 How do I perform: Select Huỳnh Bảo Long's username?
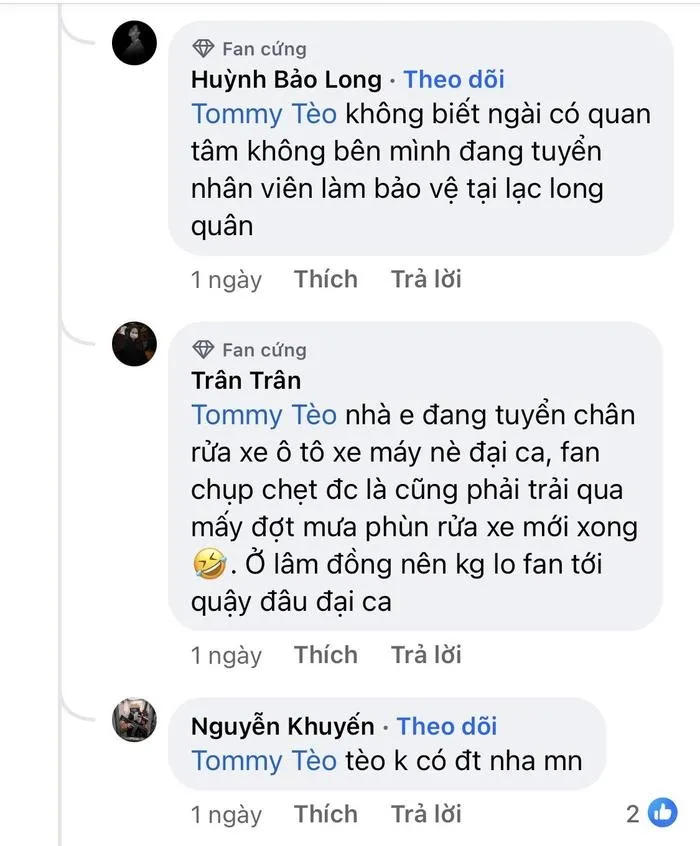285,79
